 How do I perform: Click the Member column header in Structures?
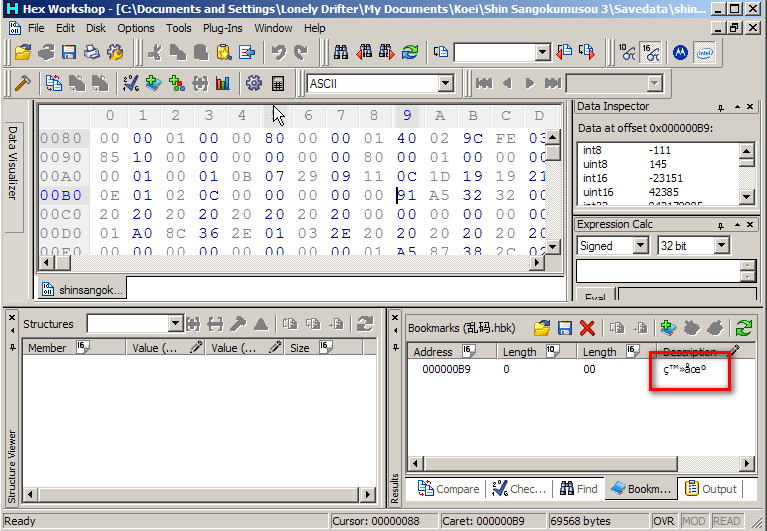(x=74, y=348)
